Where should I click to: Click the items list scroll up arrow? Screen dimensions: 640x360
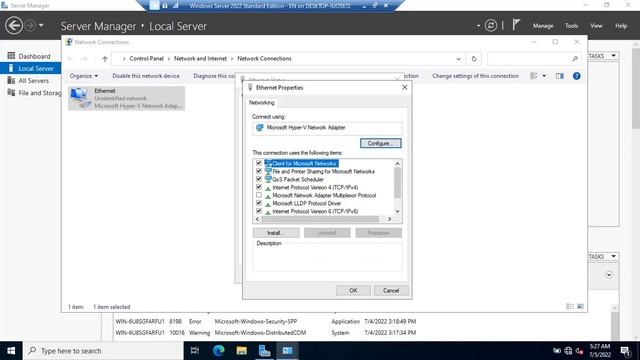pos(398,163)
